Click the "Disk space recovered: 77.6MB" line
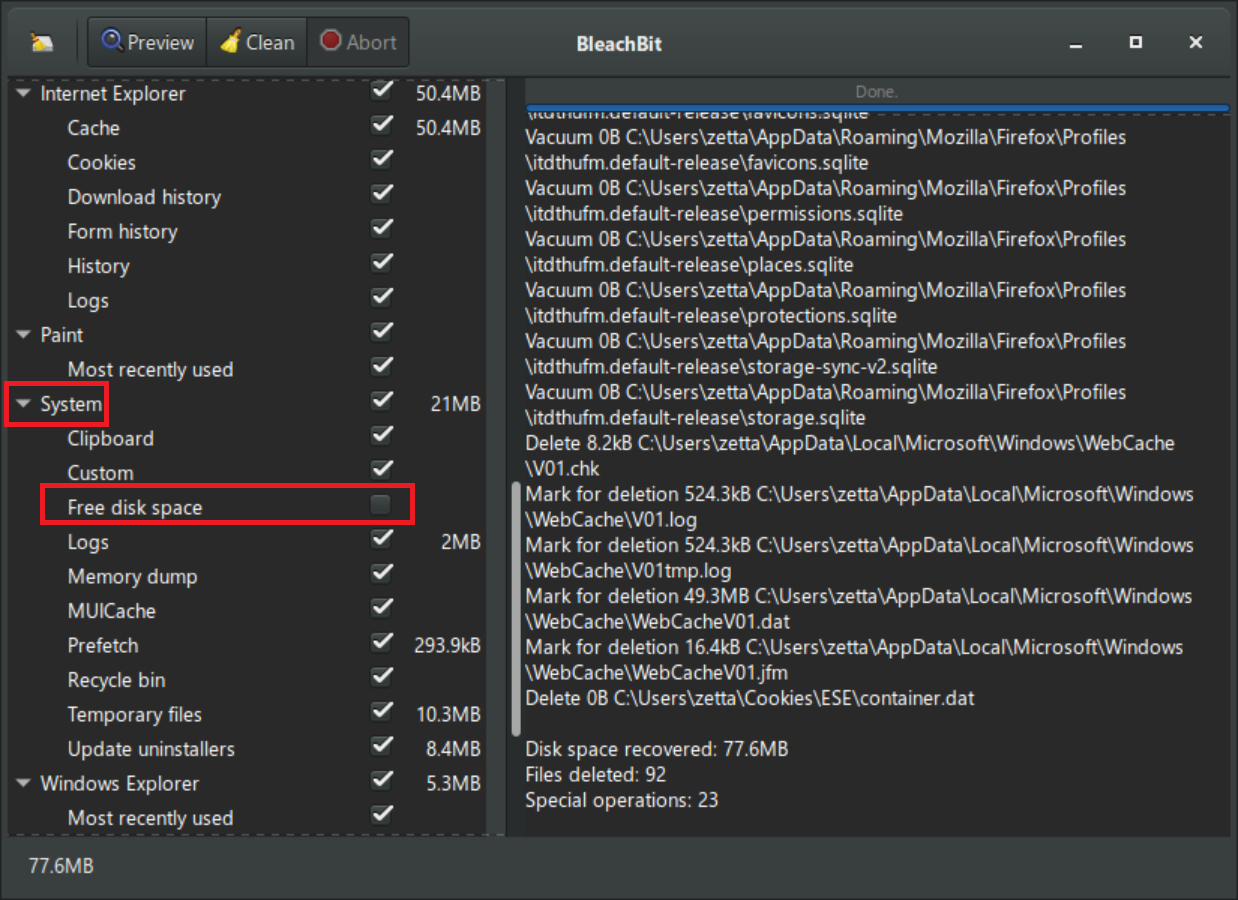Image resolution: width=1238 pixels, height=900 pixels. (x=657, y=749)
